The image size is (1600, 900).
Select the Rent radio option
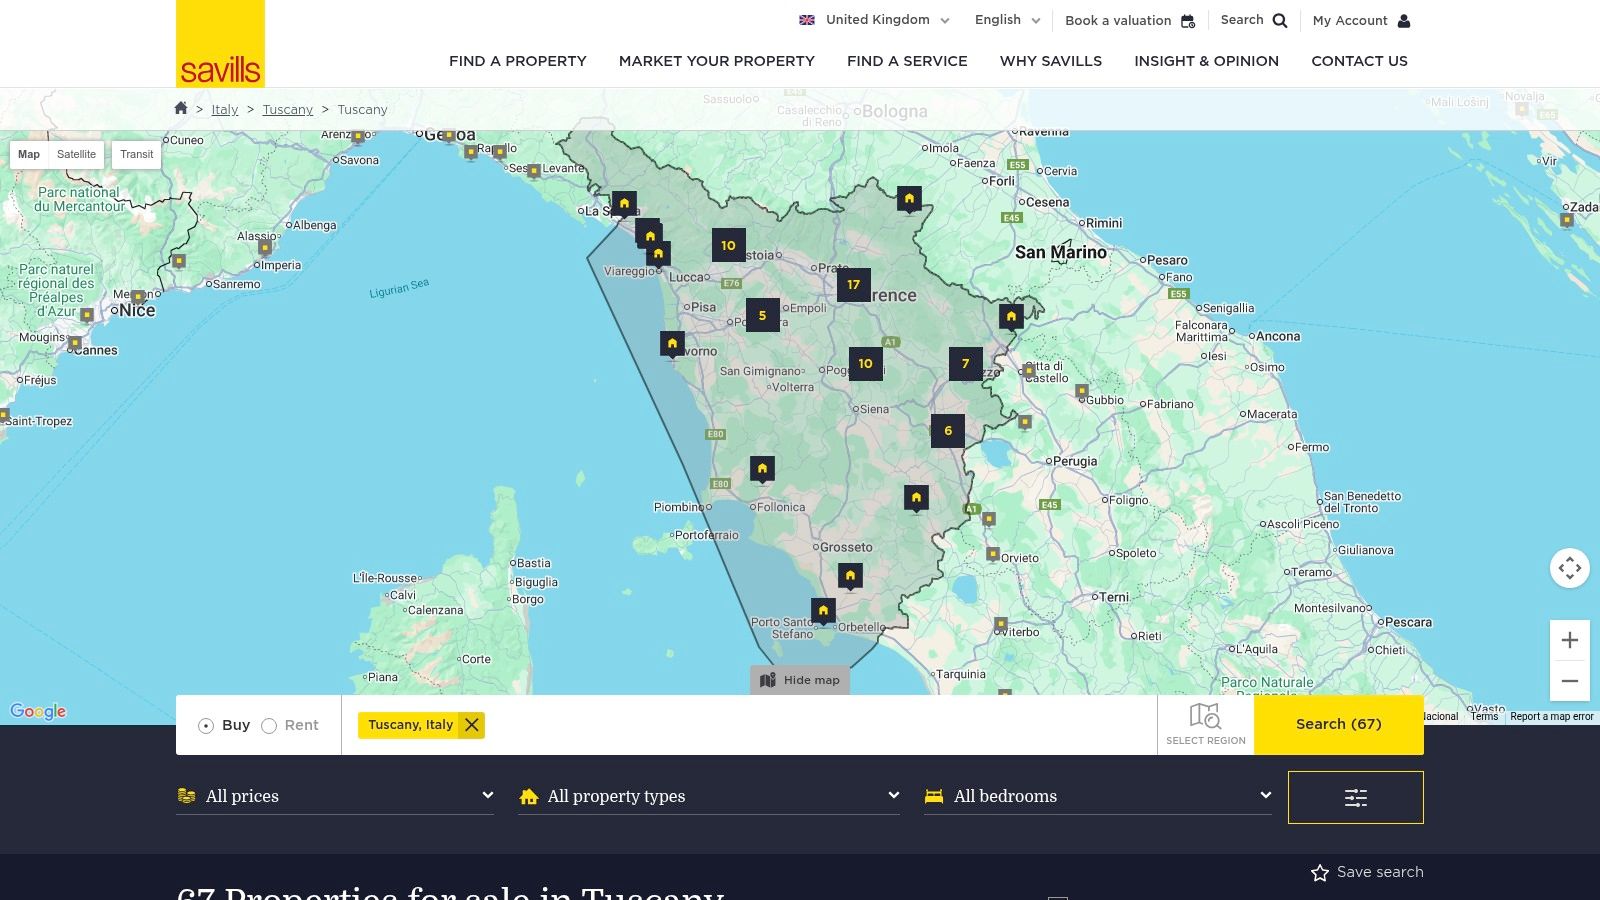[269, 726]
